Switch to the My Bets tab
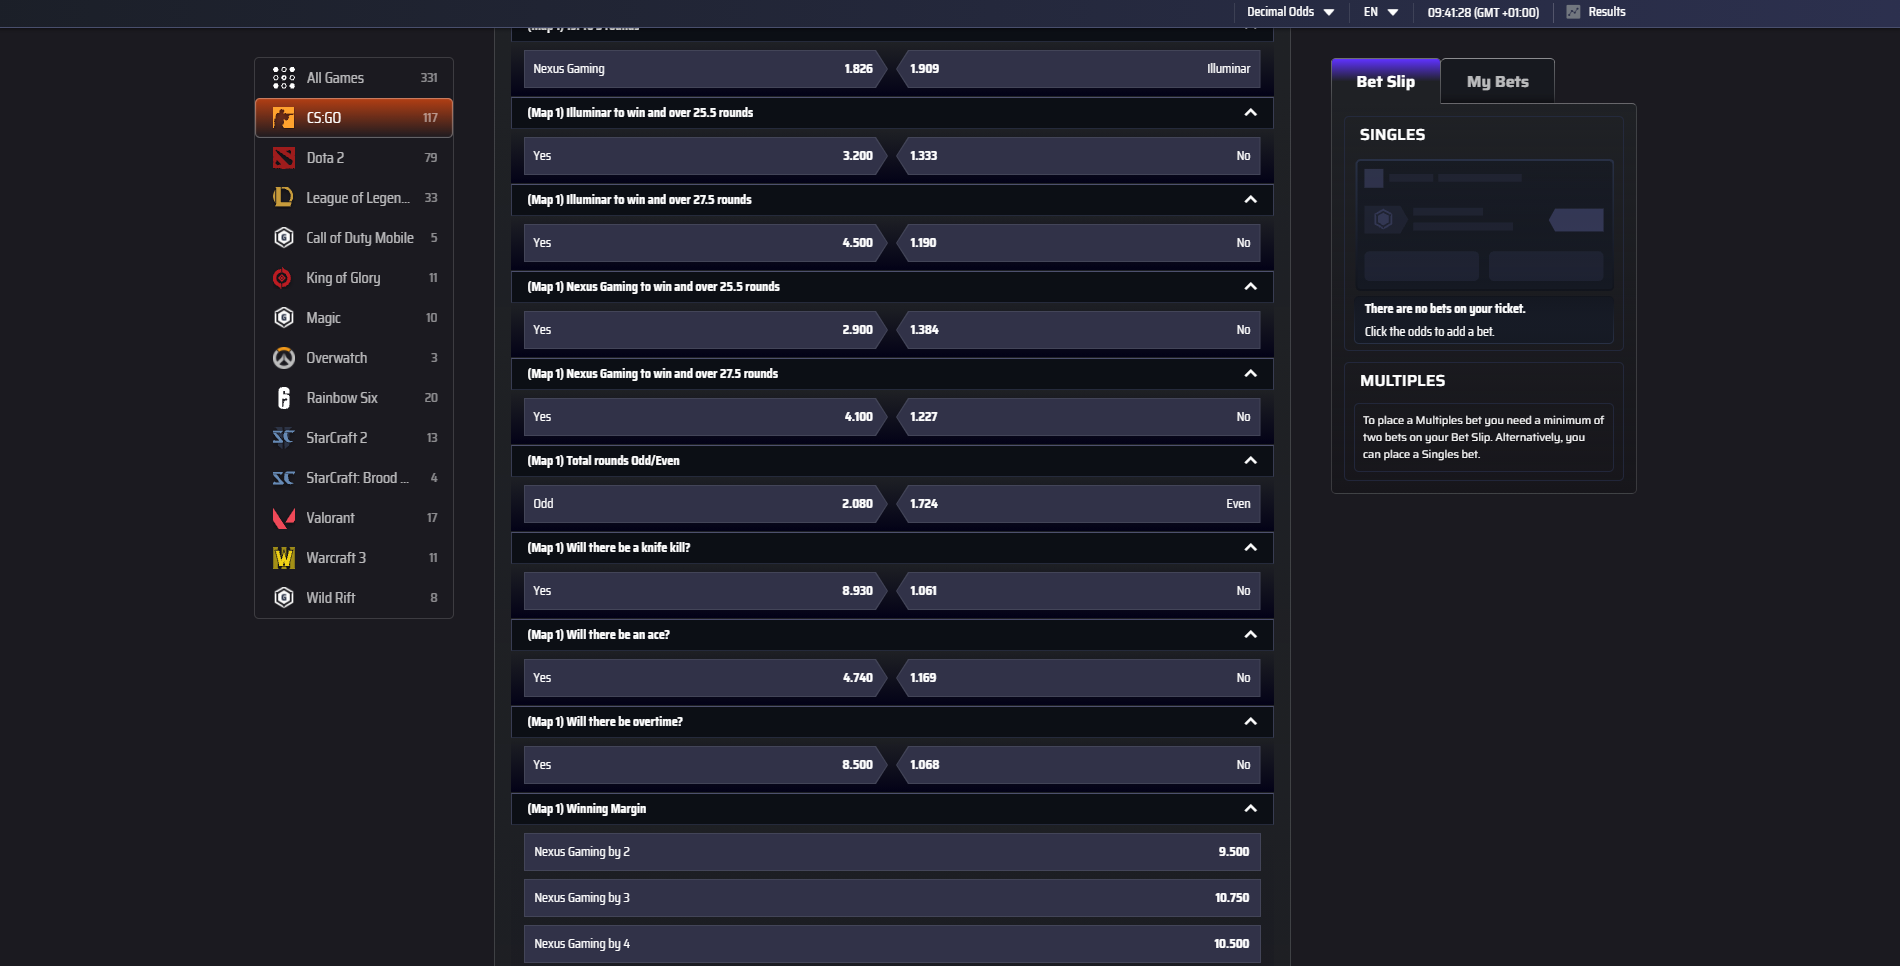The height and width of the screenshot is (966, 1900). point(1497,82)
